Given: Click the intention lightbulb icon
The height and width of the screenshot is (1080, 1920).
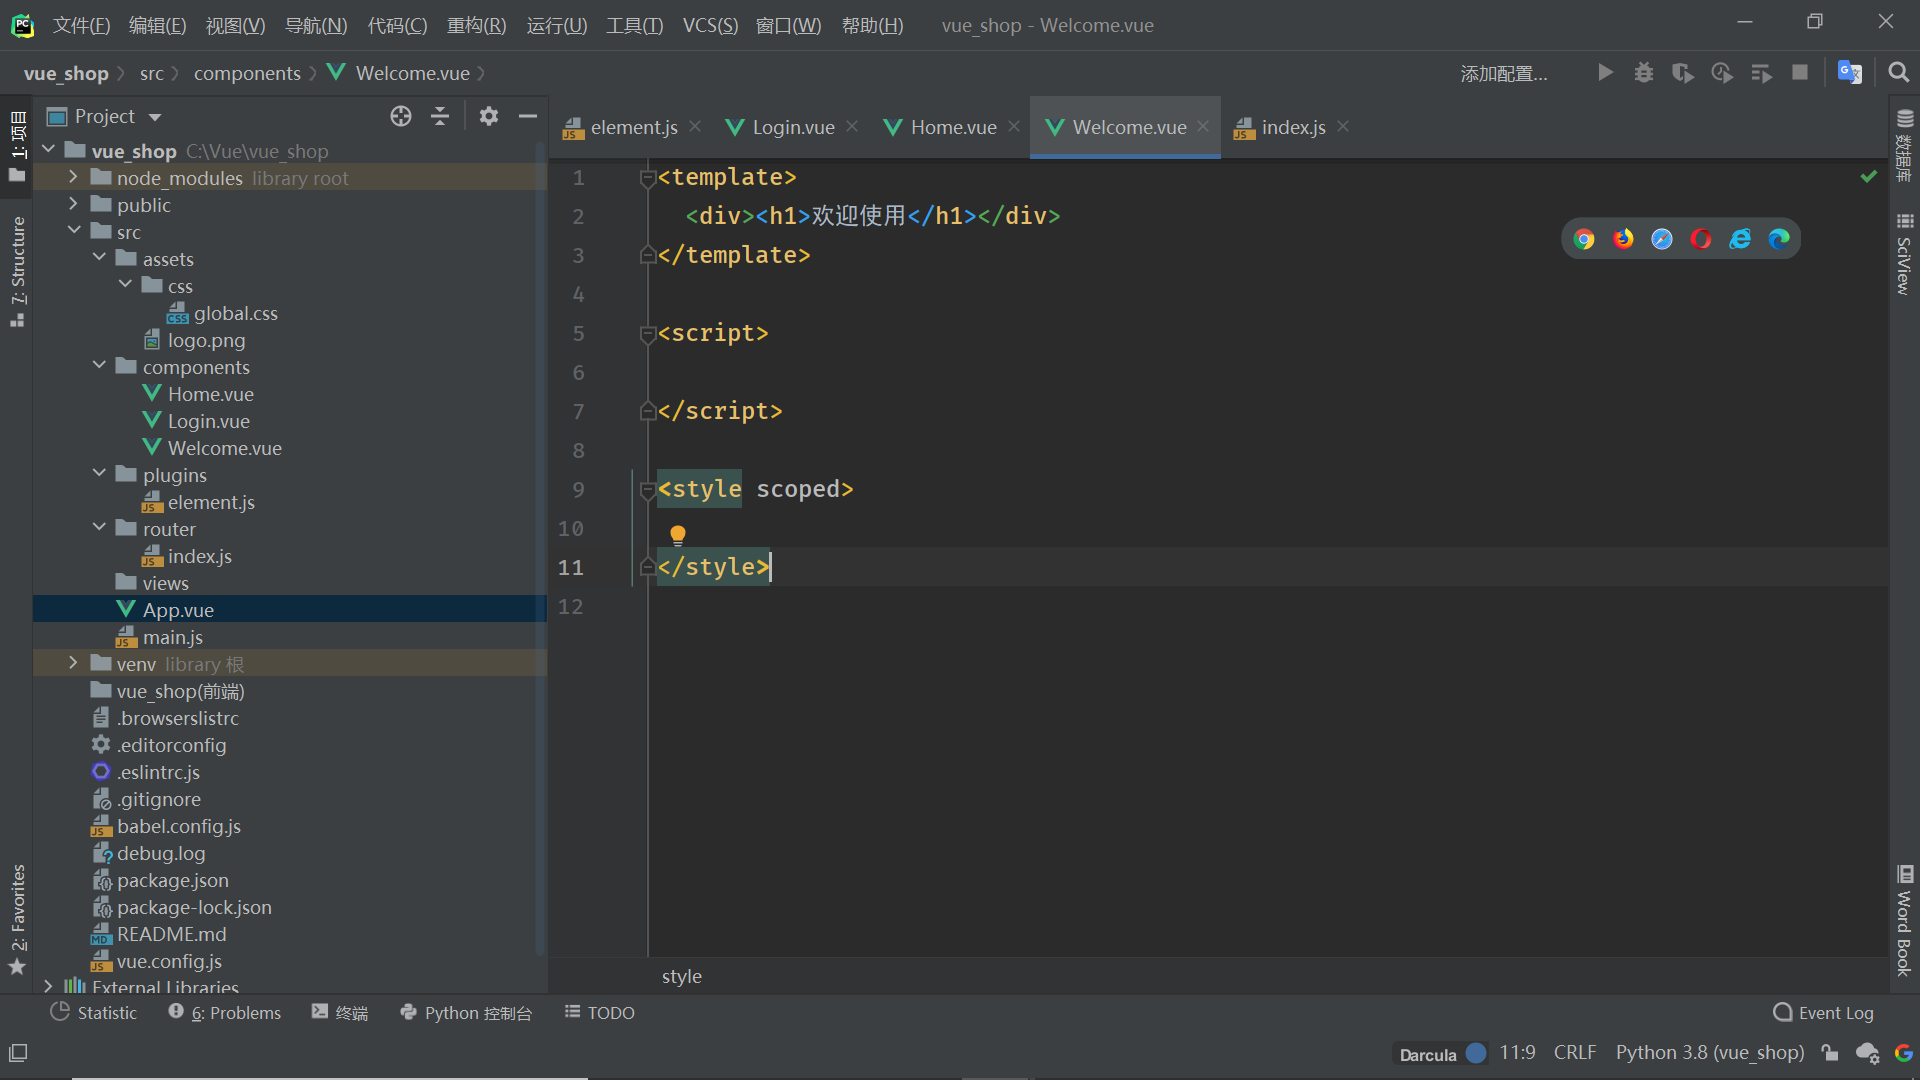Looking at the screenshot, I should [678, 535].
